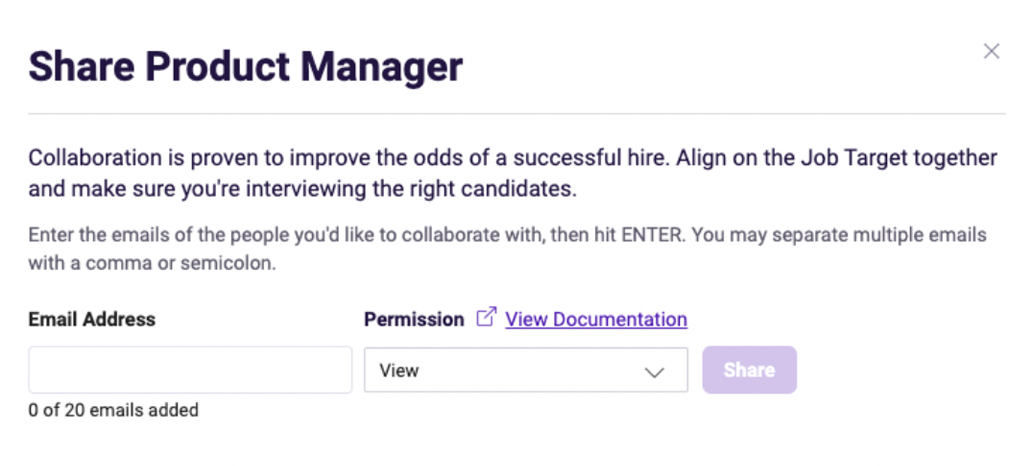1032x466 pixels.
Task: Click the external link icon beside View Documentation
Action: [486, 319]
